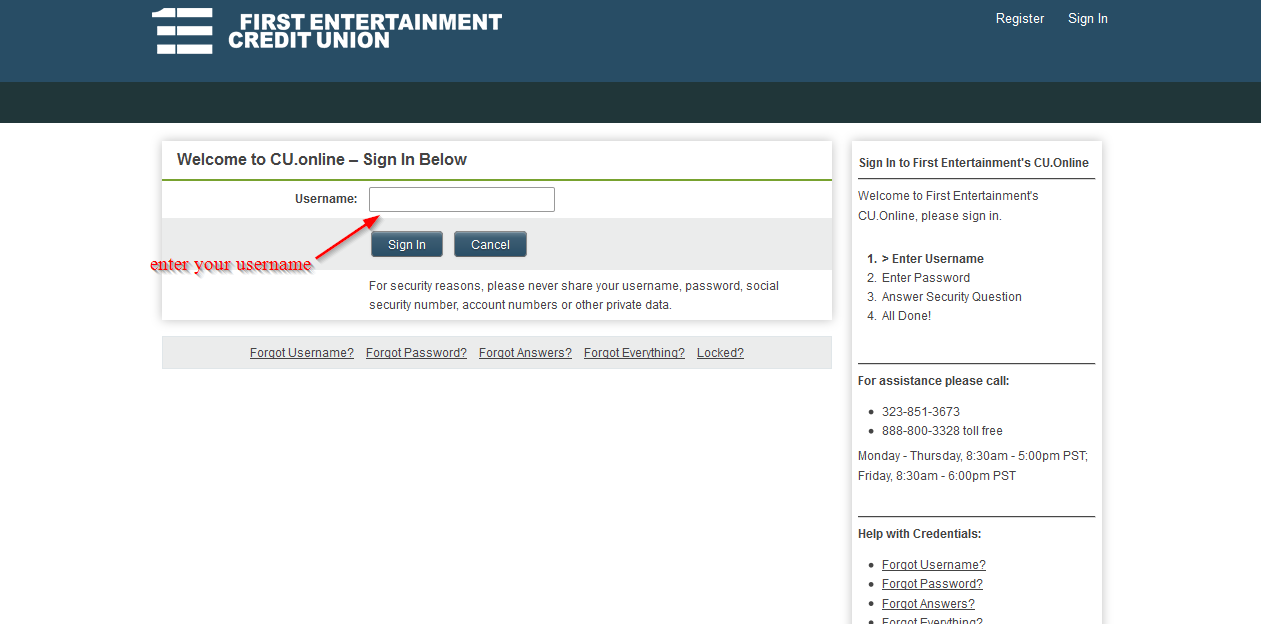The width and height of the screenshot is (1261, 624).
Task: Open Forgot Password? link below sign-in form
Action: (416, 353)
